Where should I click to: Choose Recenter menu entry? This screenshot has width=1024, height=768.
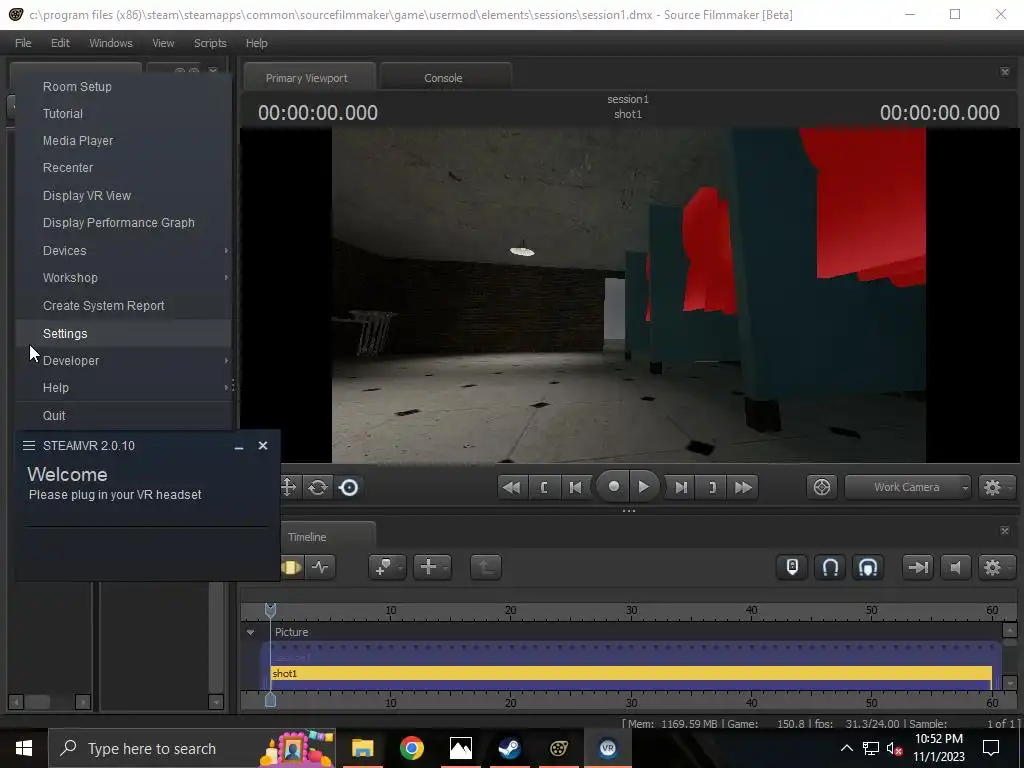point(123,168)
